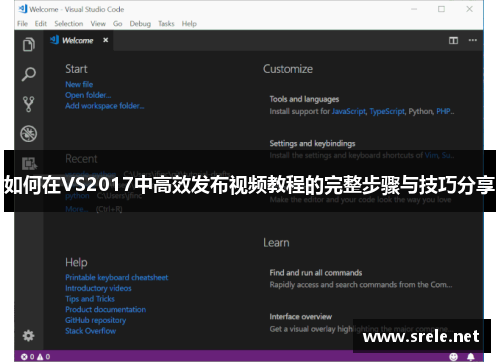Open the Debug menu

140,24
